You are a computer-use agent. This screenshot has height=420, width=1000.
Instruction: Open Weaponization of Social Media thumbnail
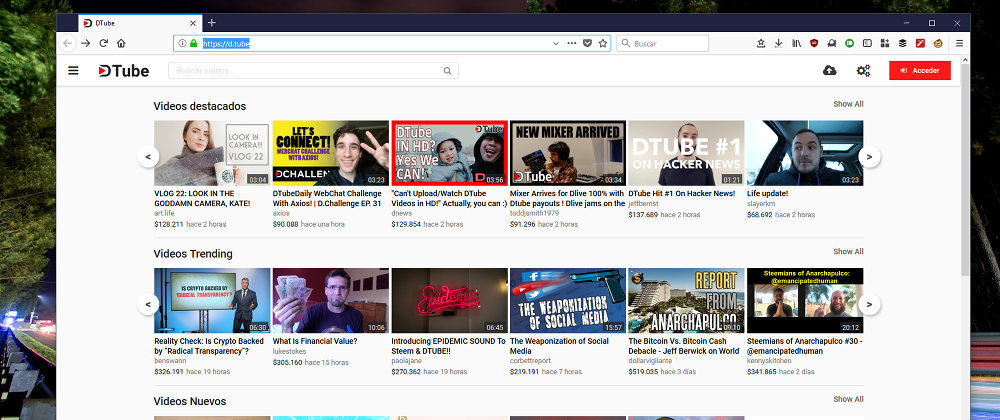568,301
